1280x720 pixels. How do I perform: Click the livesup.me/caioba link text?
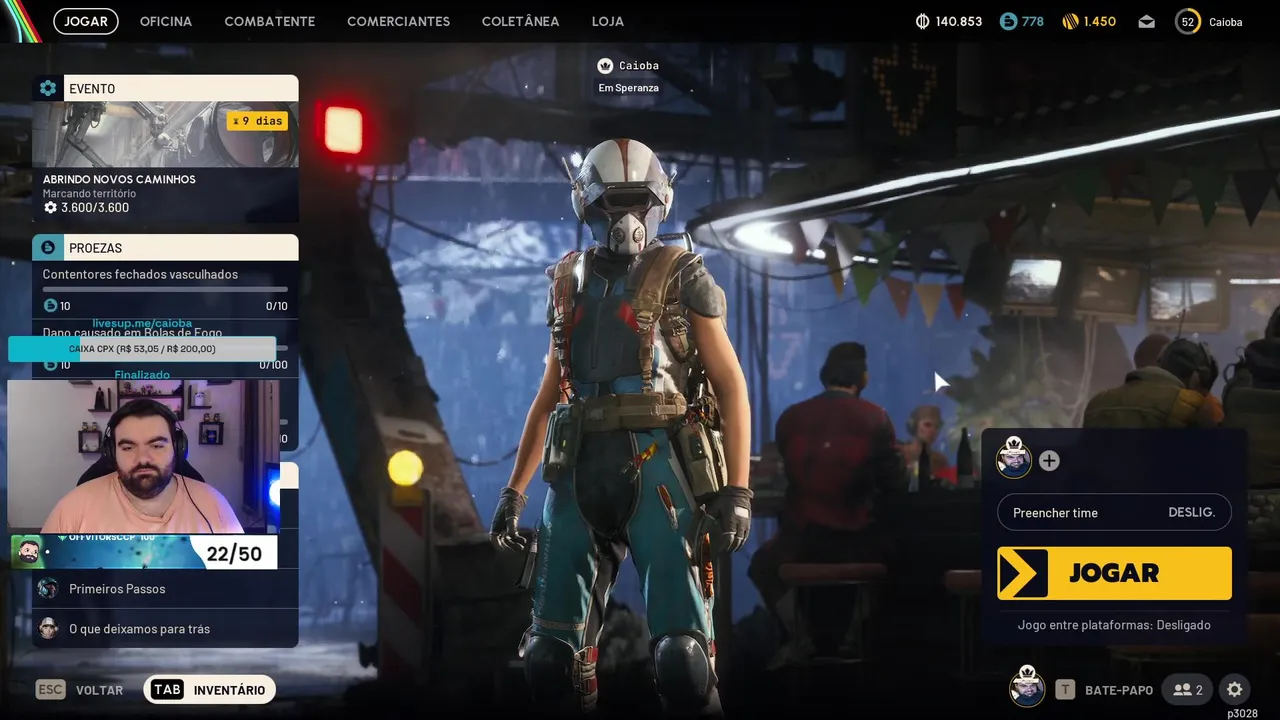(x=142, y=323)
